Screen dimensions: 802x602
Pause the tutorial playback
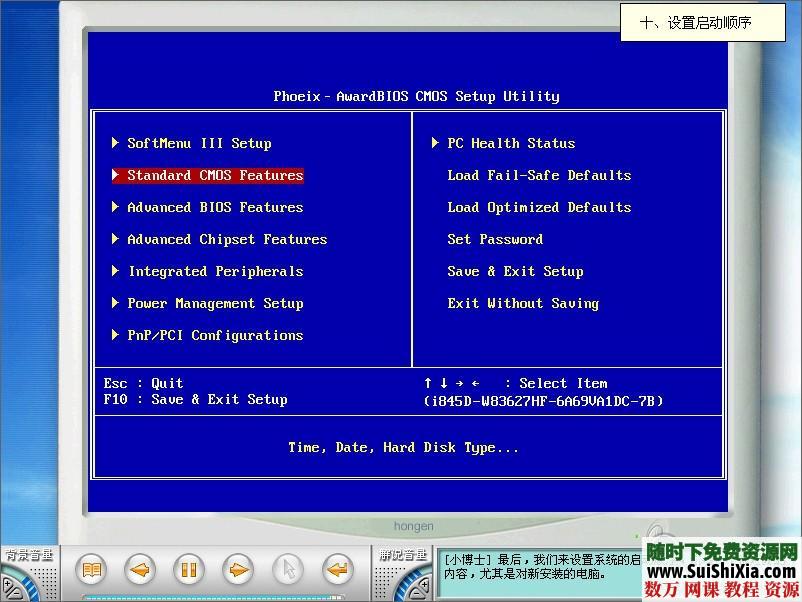click(x=189, y=570)
